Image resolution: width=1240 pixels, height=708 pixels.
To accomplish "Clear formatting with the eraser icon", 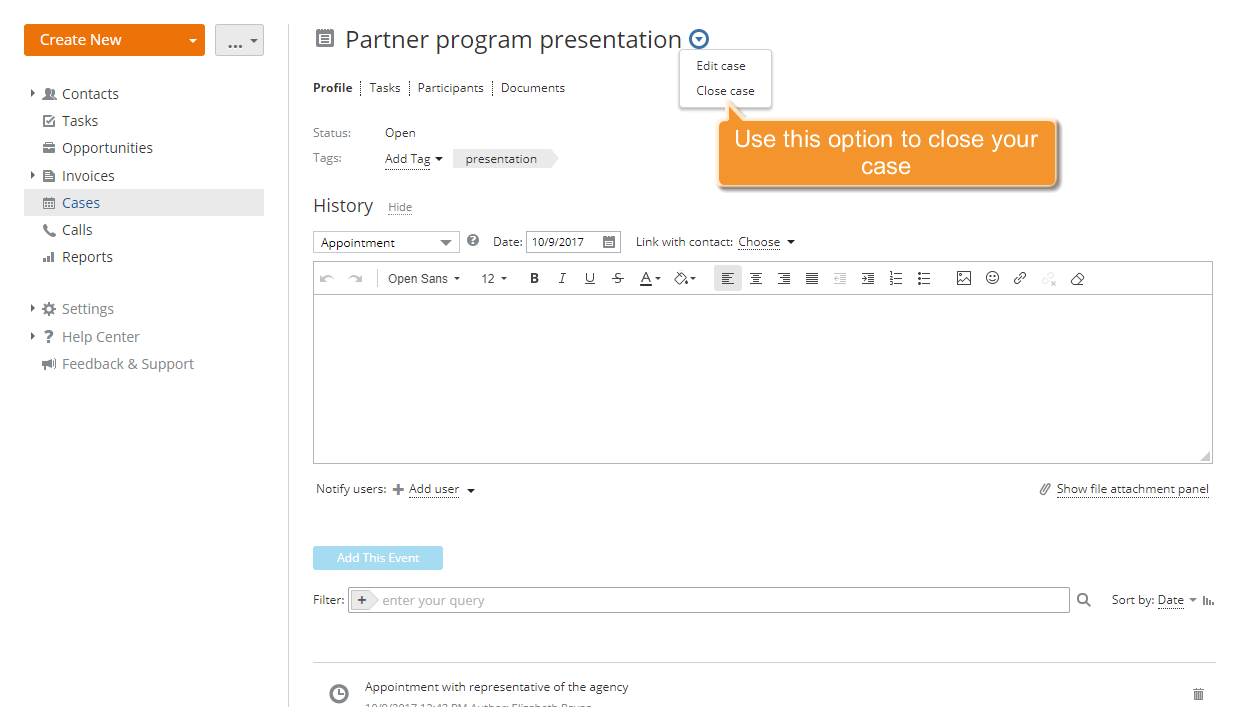I will [x=1077, y=278].
